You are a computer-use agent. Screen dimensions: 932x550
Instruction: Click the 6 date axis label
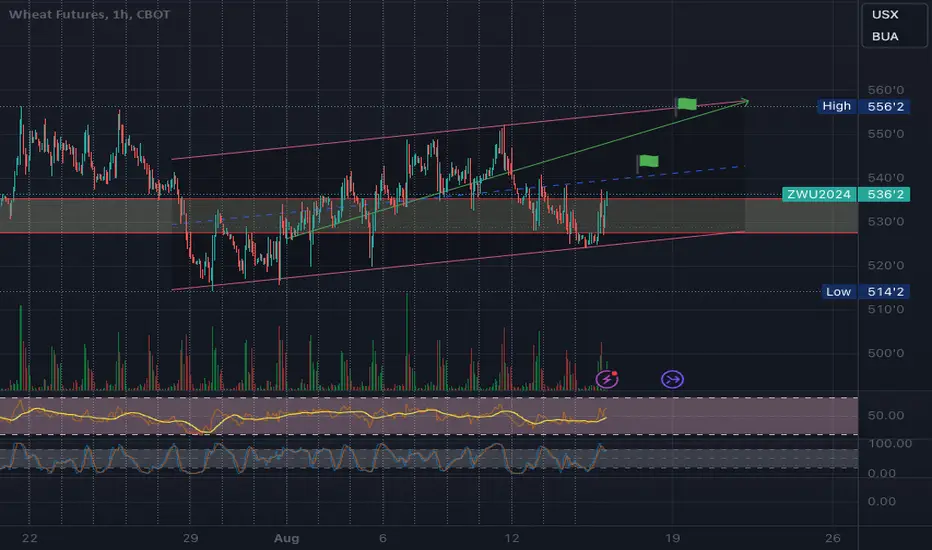pyautogui.click(x=382, y=538)
